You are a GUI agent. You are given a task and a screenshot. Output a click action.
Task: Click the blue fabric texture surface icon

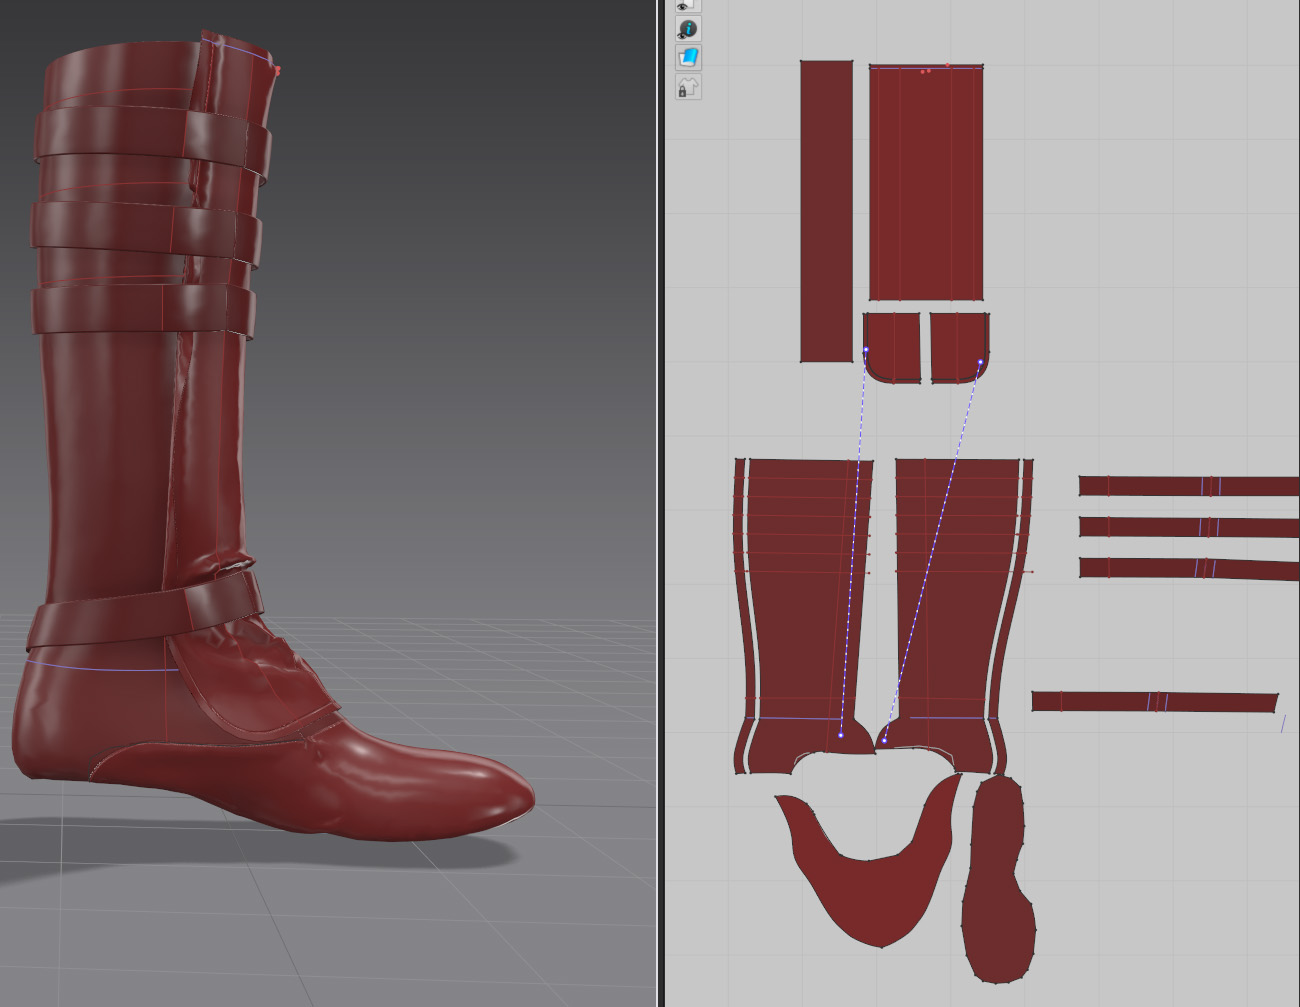coord(687,57)
